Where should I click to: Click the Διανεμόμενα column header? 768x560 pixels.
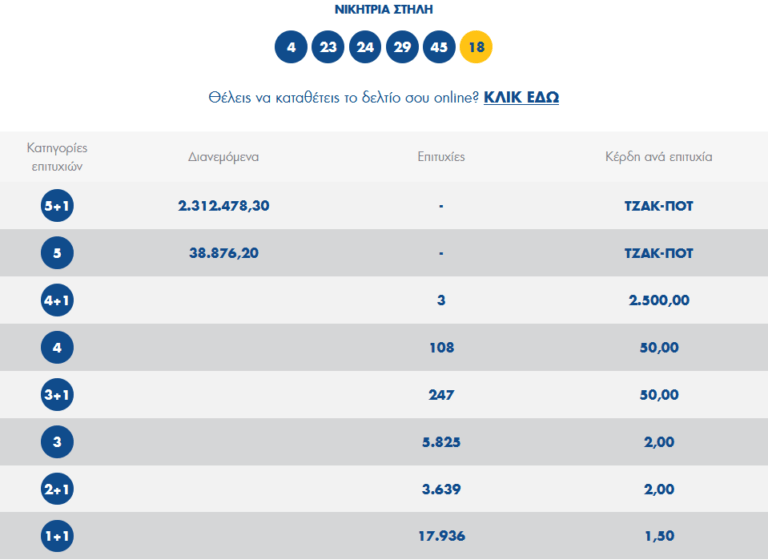pyautogui.click(x=224, y=157)
